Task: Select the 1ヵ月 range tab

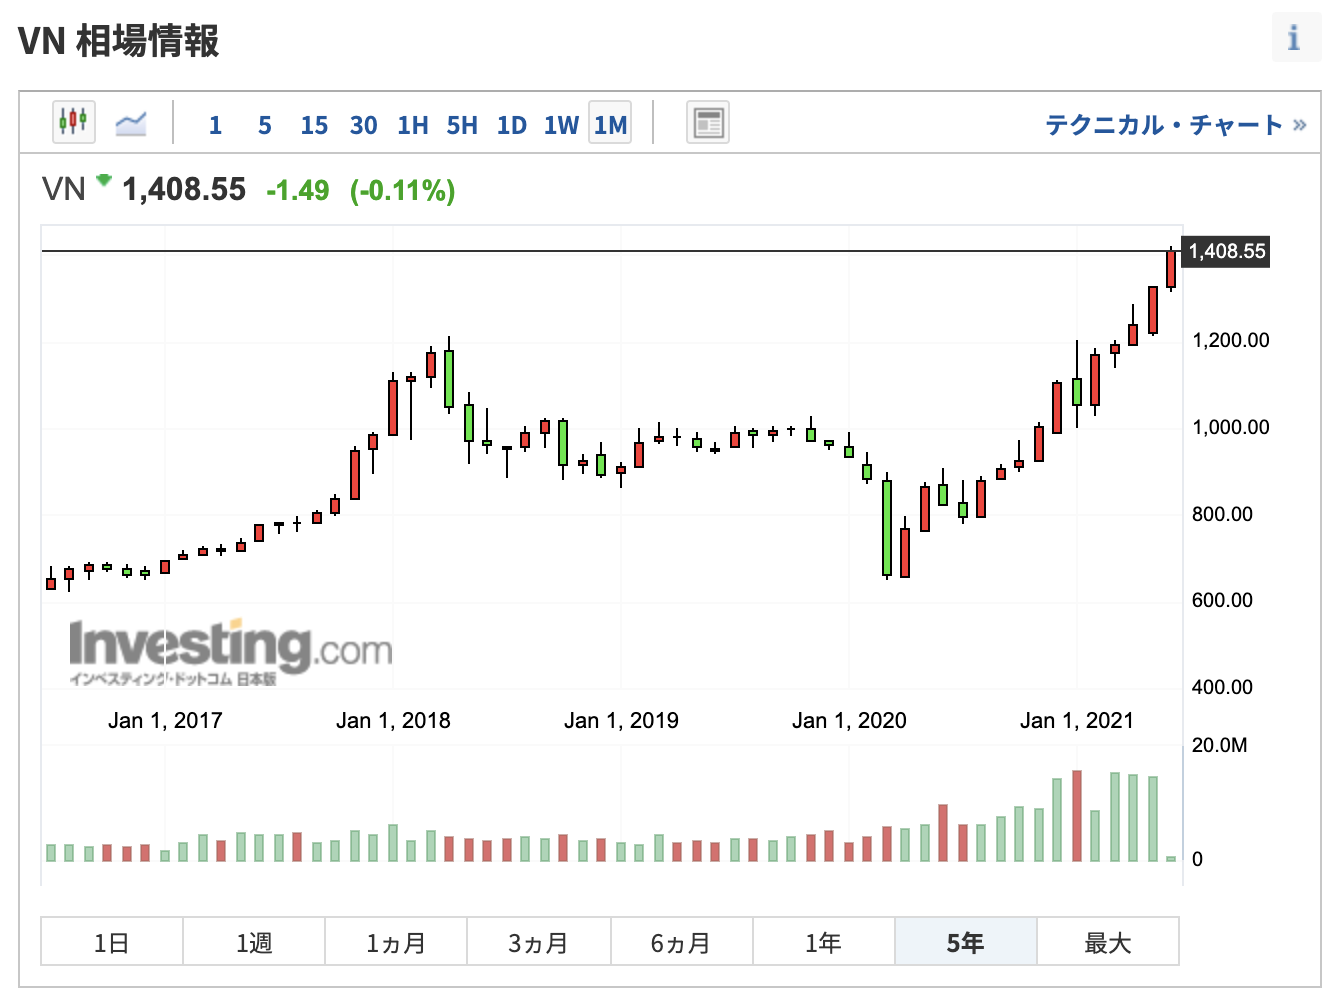Action: [x=396, y=942]
